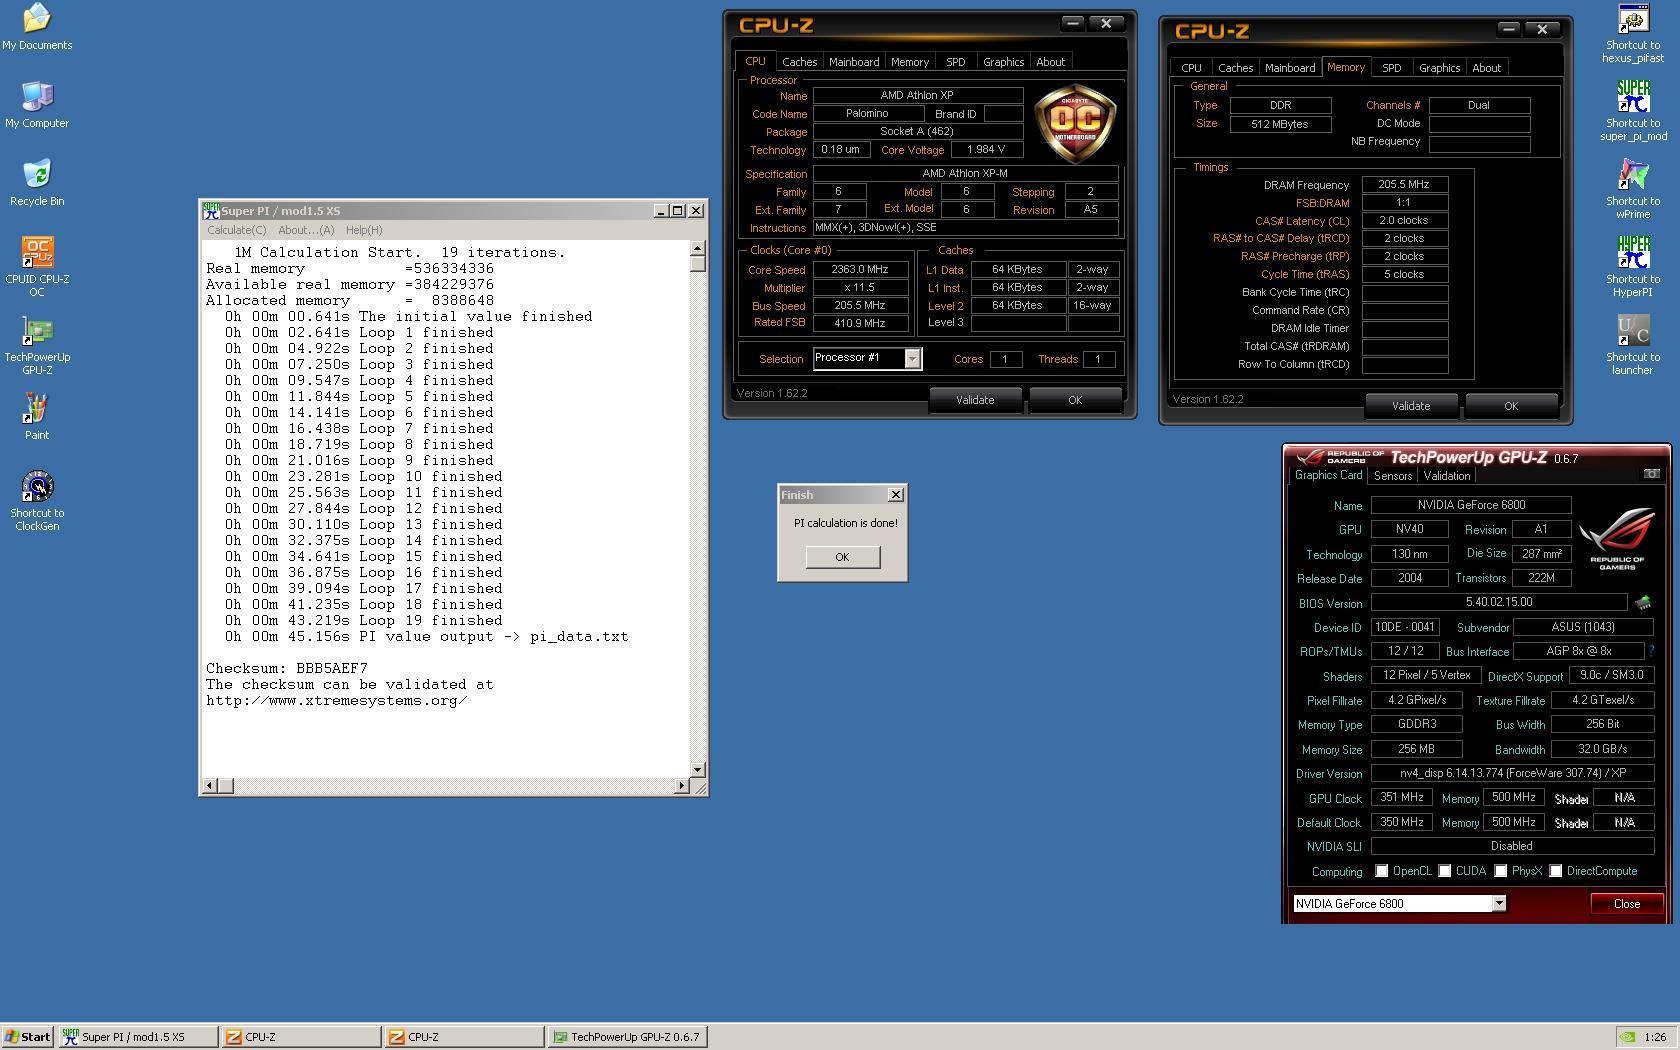Click GPU-Z BIOS save chip icon
This screenshot has width=1680, height=1050.
[1642, 602]
